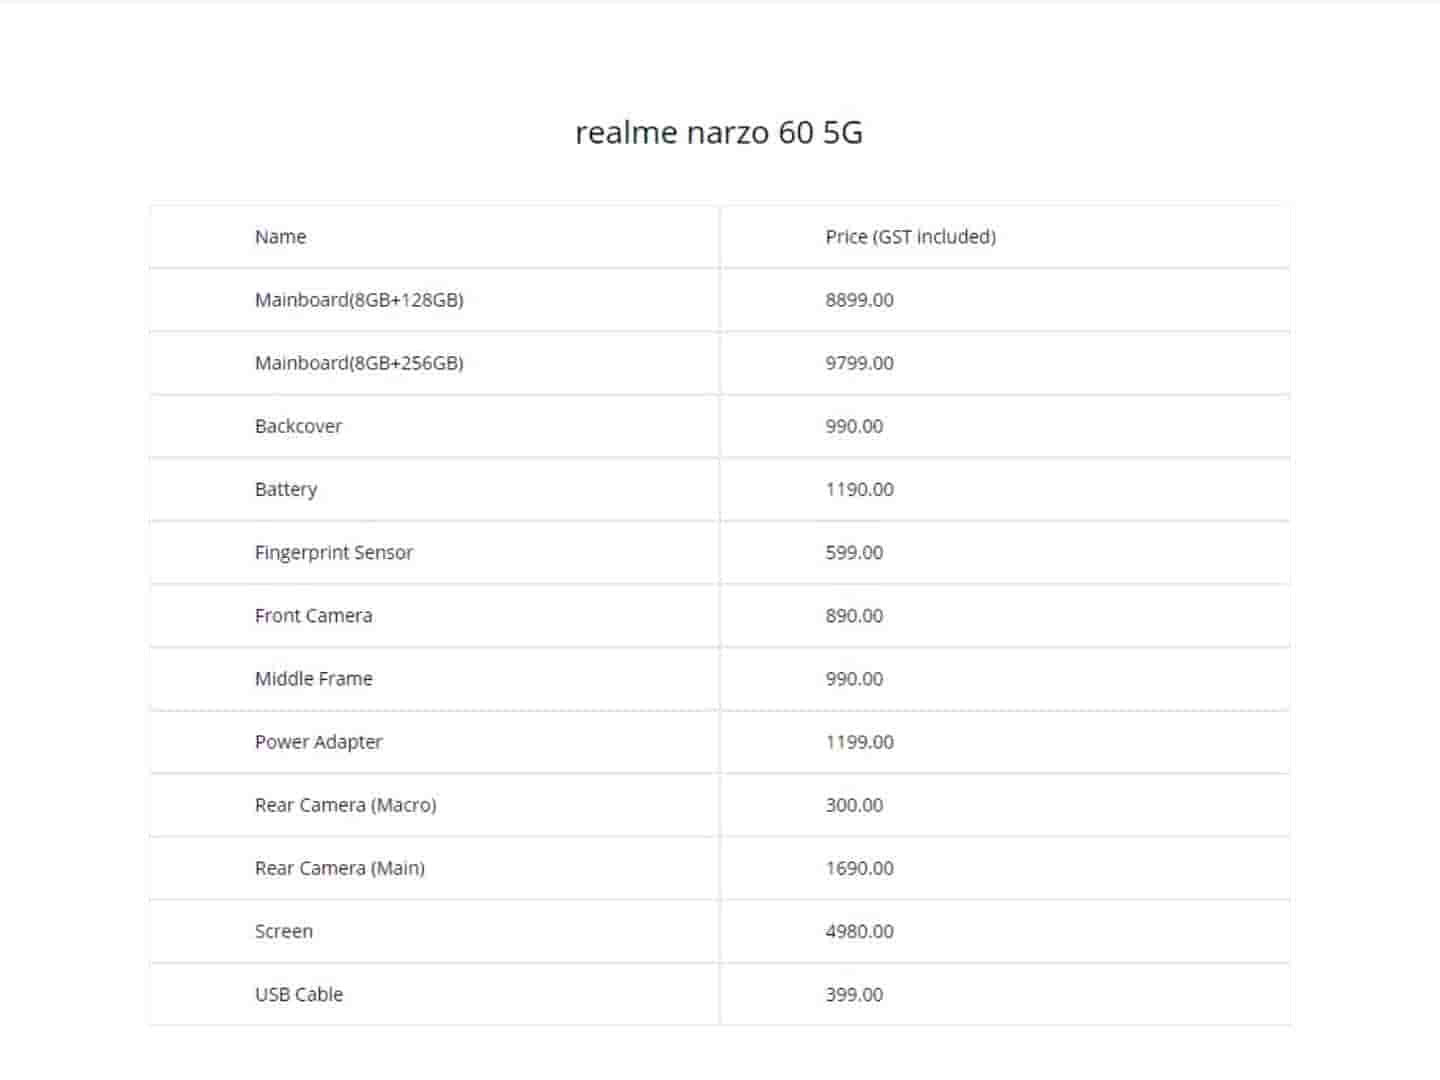Screen dimensions: 1440x1080
Task: Select the Middle Frame row label
Action: pyautogui.click(x=313, y=679)
